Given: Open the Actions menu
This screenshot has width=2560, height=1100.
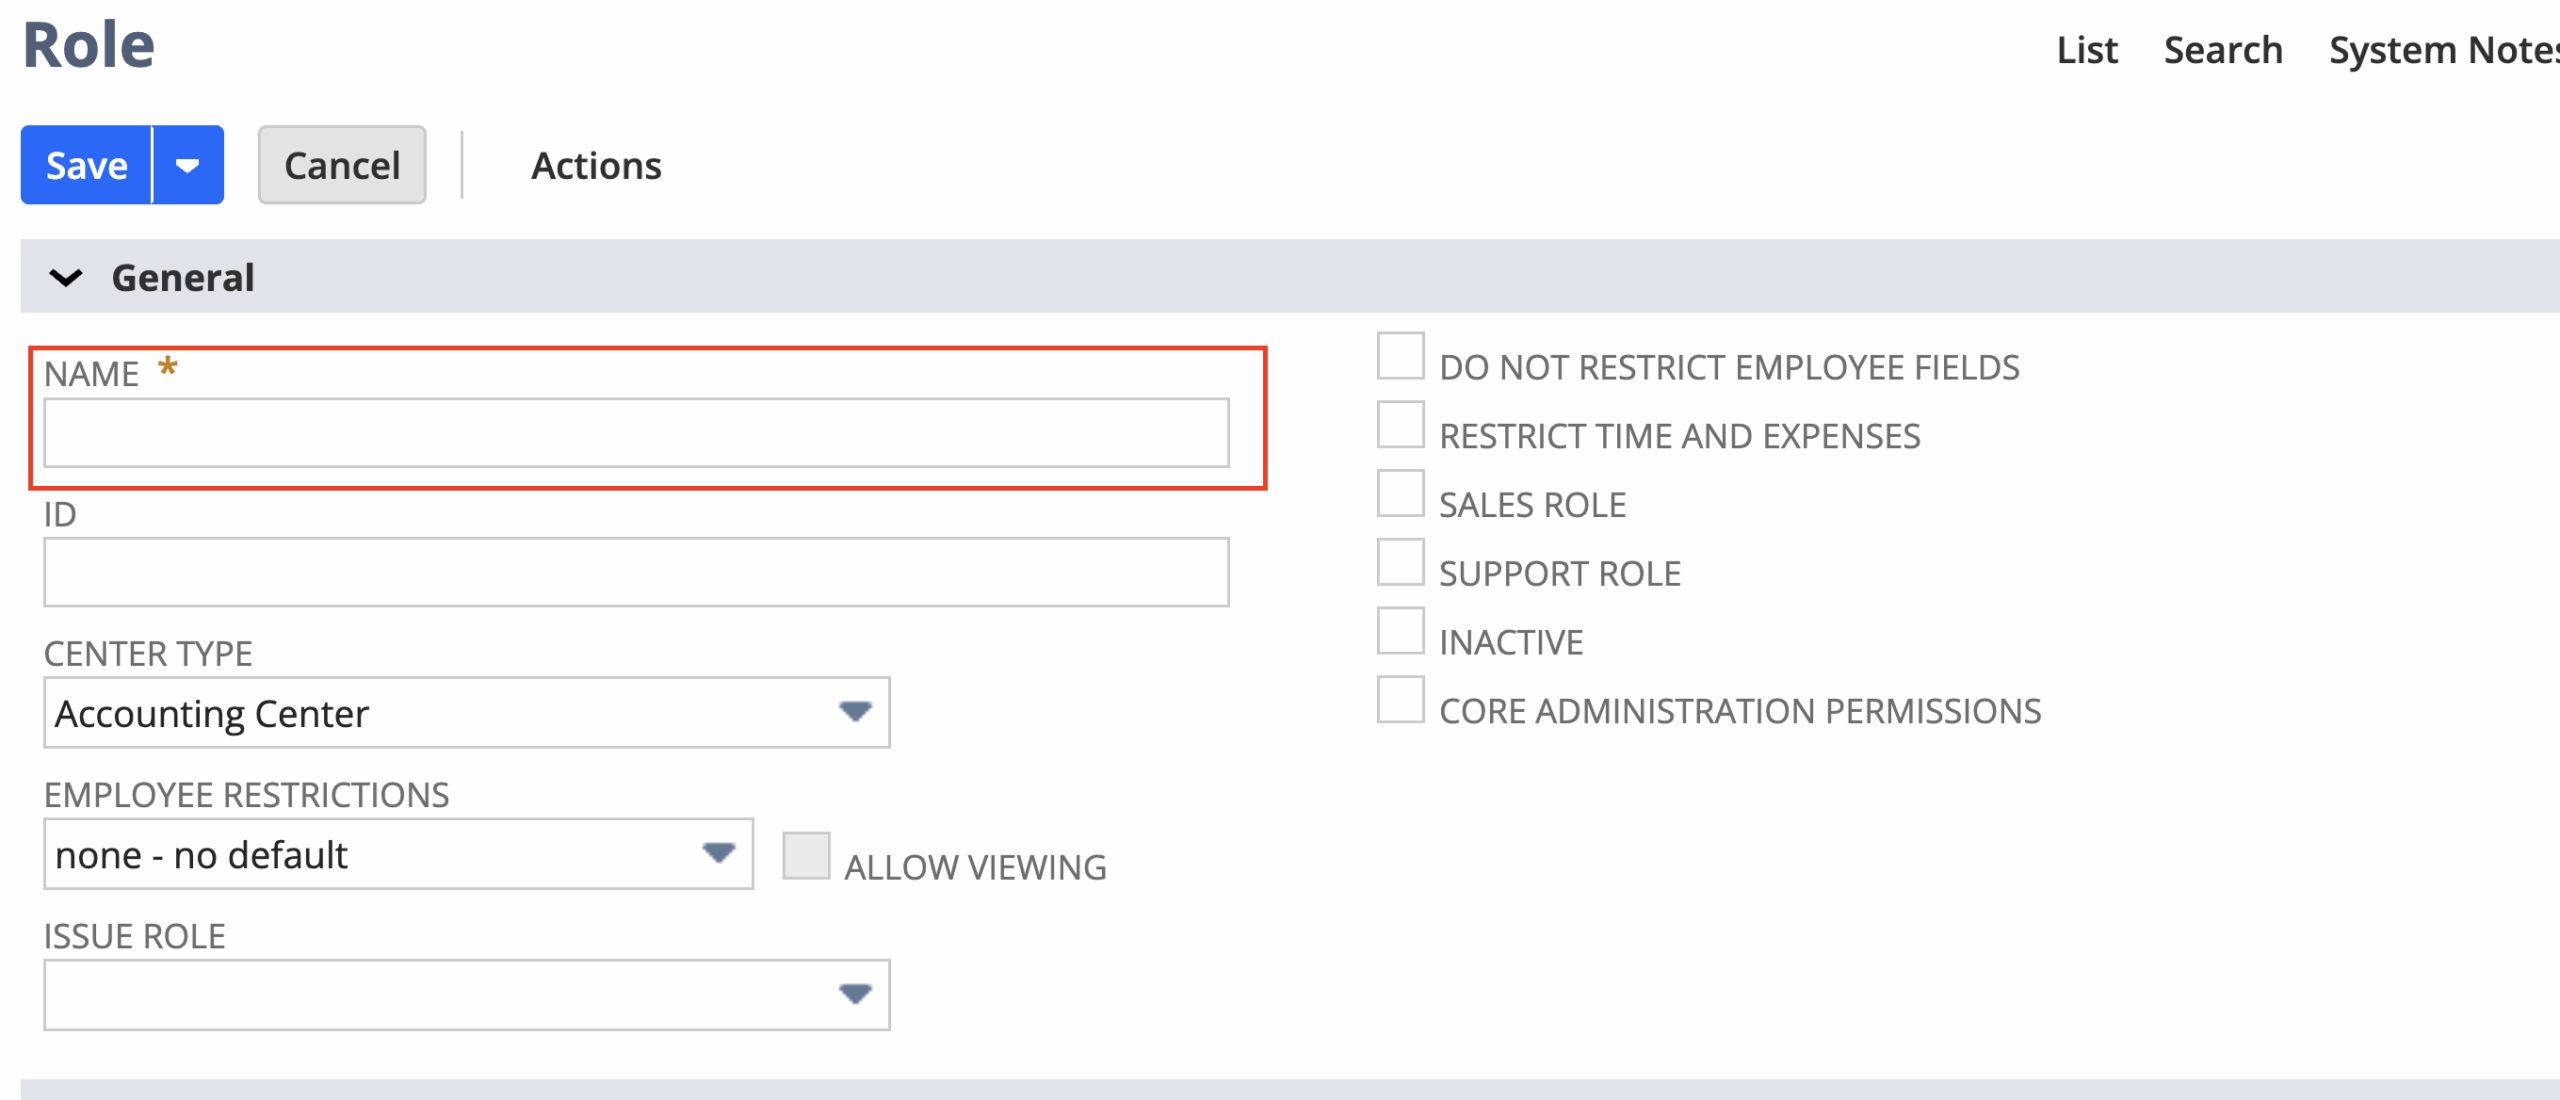Looking at the screenshot, I should click(596, 166).
